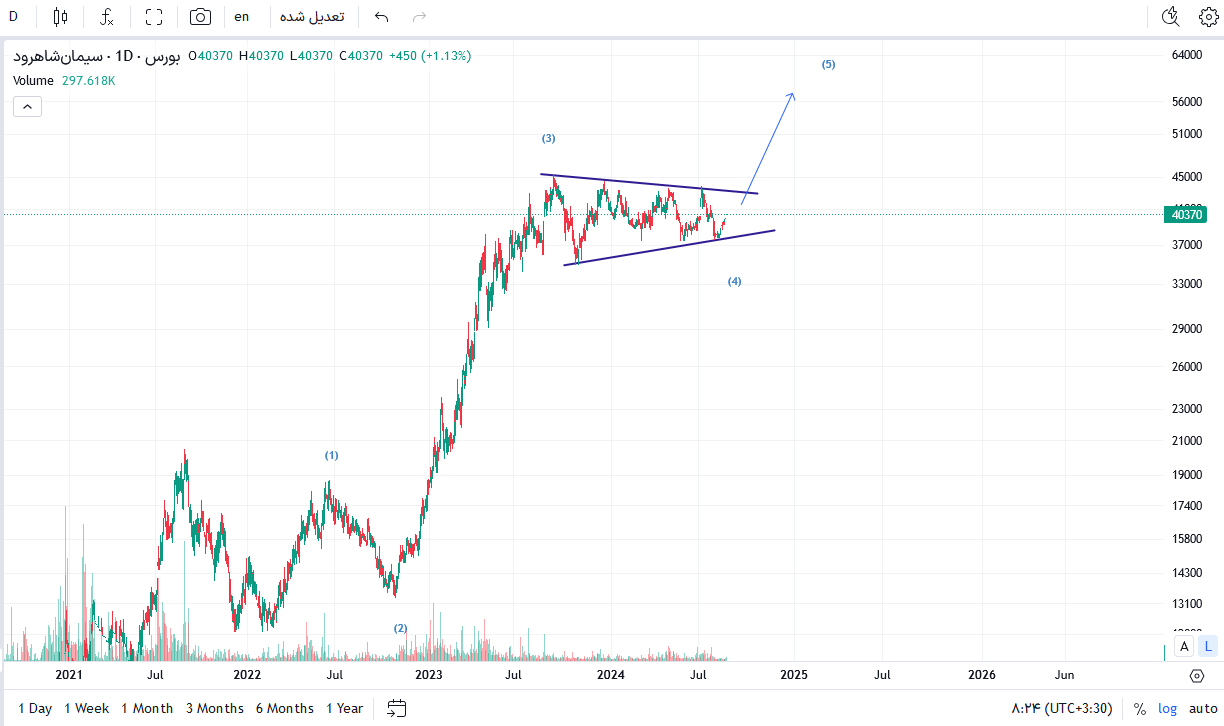Image resolution: width=1224 pixels, height=726 pixels.
Task: Click the Volume indicator label in the legend
Action: tap(34, 81)
